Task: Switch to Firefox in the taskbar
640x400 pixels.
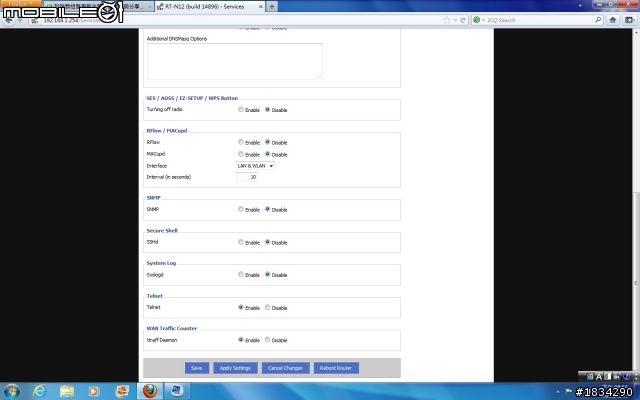Action: (150, 391)
